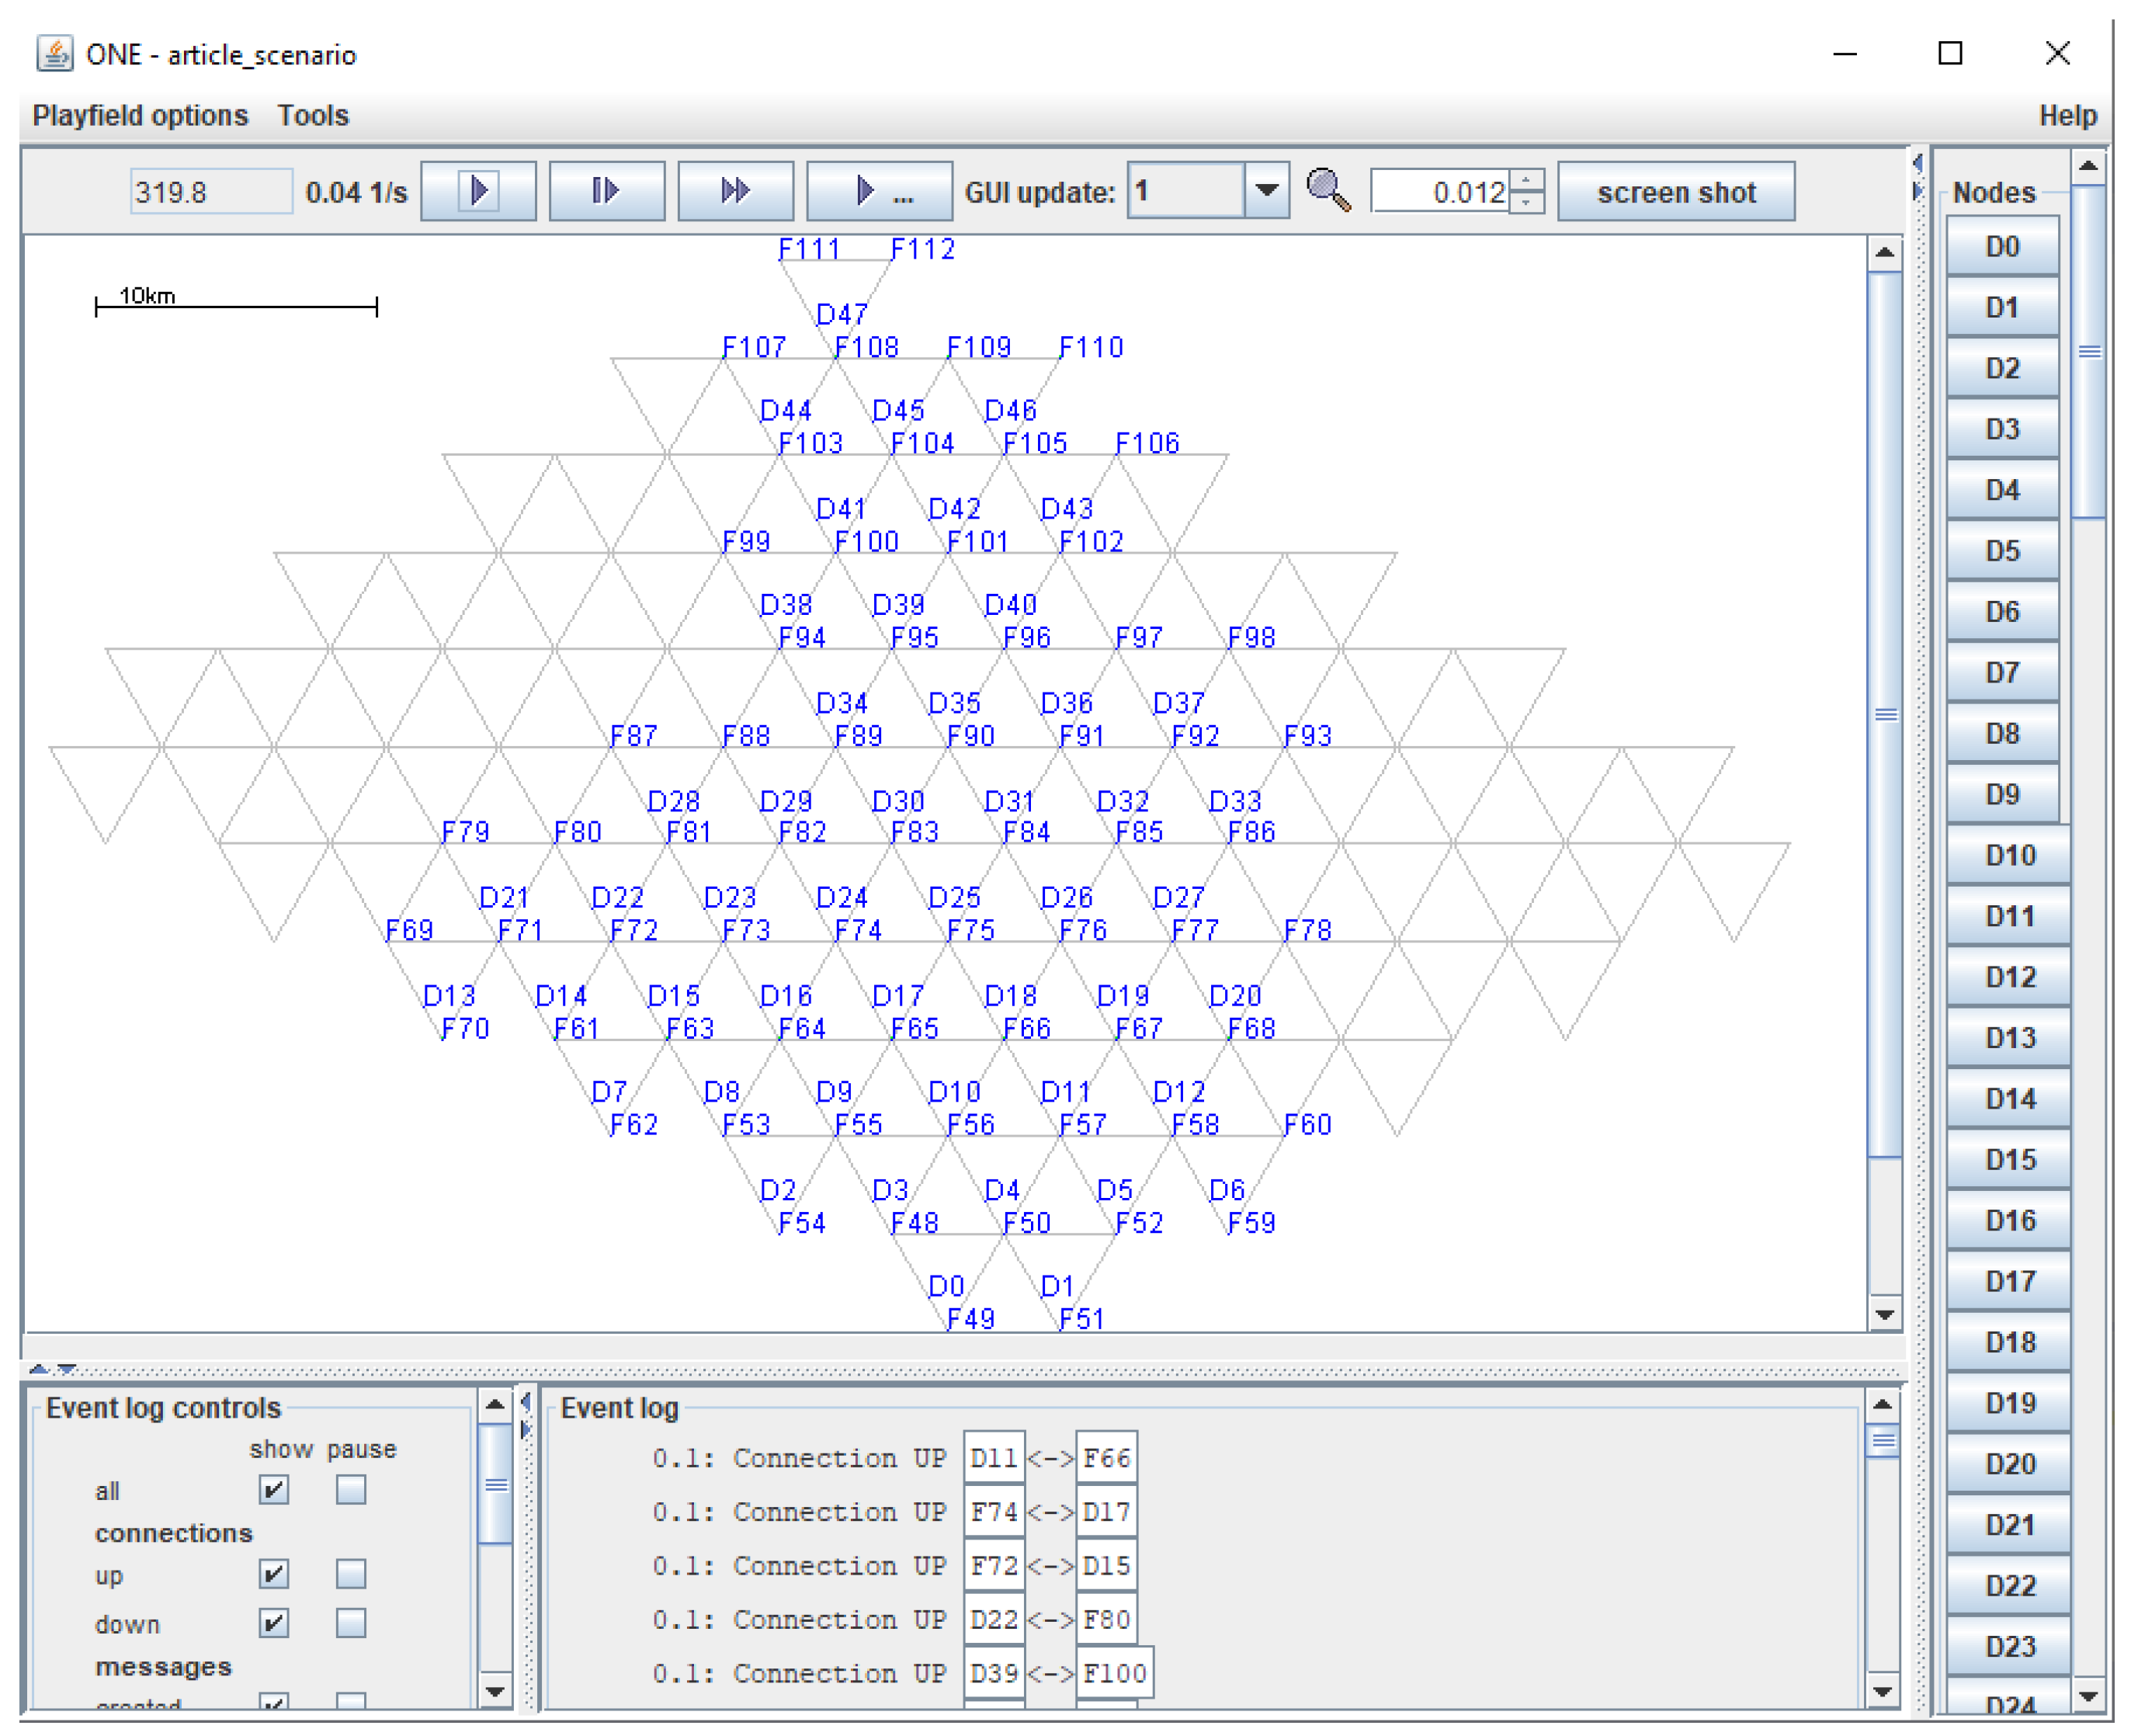Click the magnifying glass zoom icon
Viewport: 2131px width, 1736px height.
[x=1328, y=190]
